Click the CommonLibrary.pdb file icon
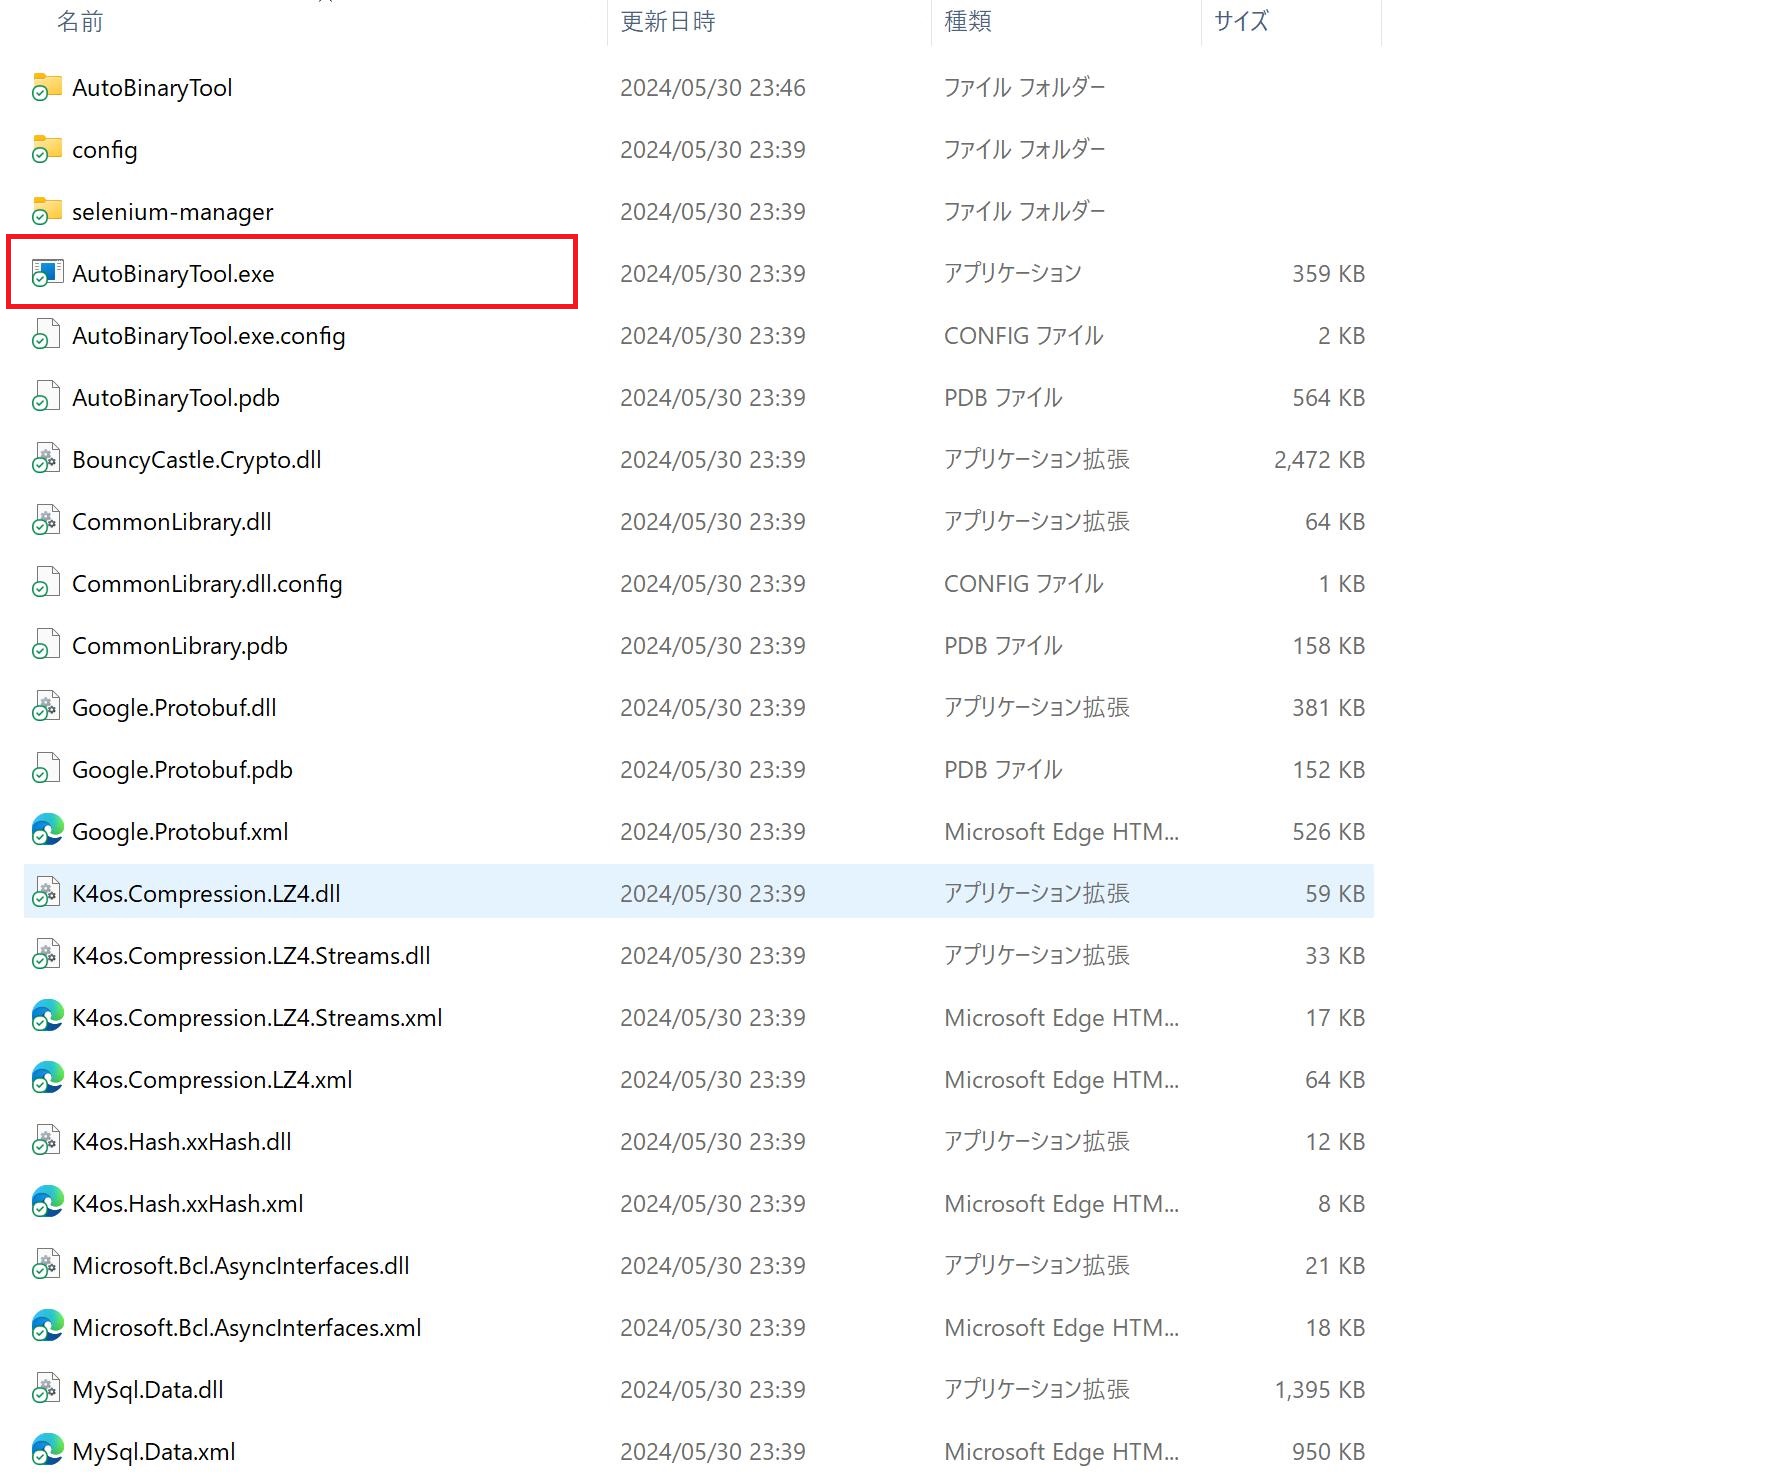 [47, 645]
